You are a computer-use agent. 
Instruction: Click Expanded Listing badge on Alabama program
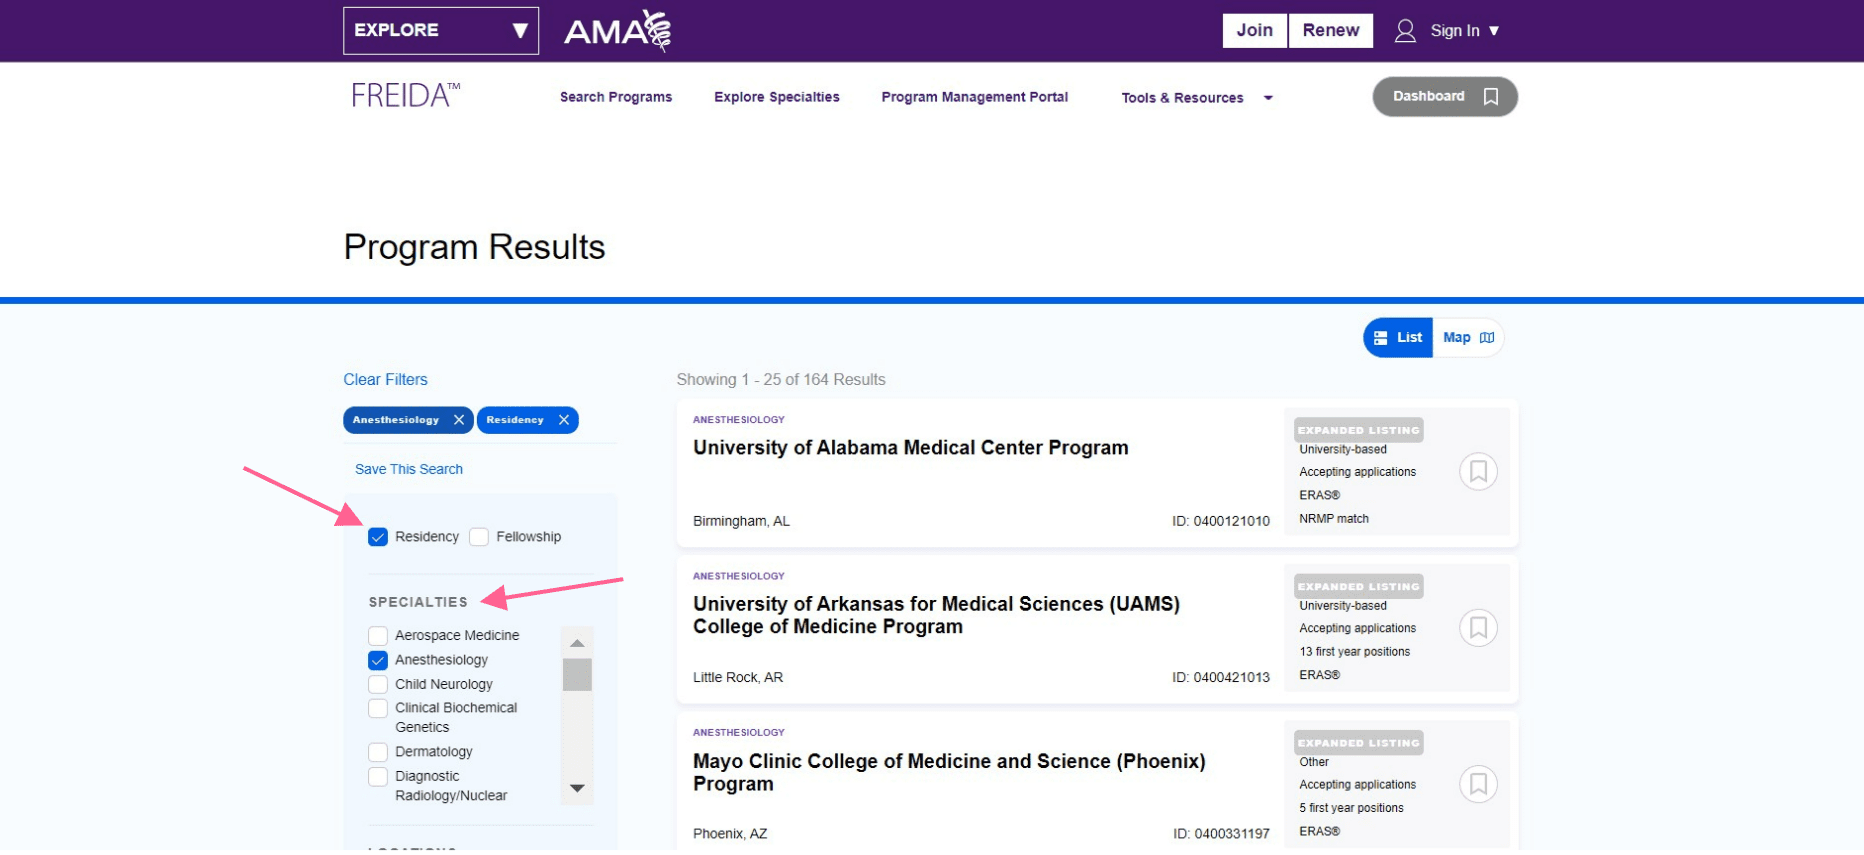point(1358,430)
